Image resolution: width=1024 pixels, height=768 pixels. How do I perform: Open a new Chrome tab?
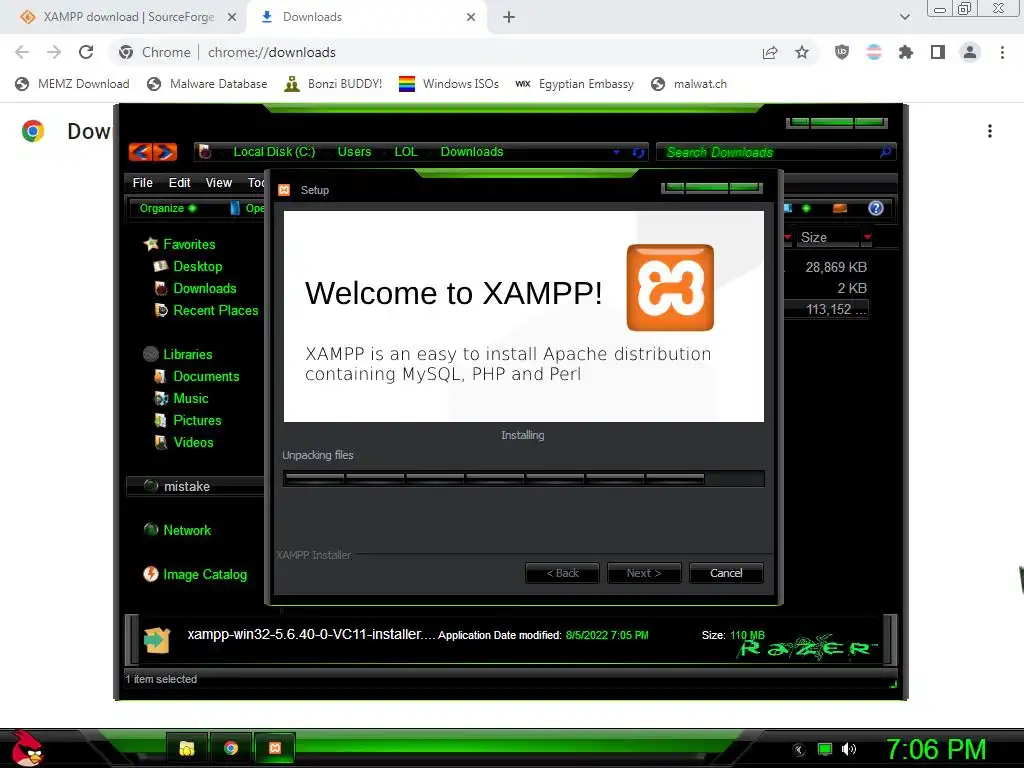tap(509, 17)
